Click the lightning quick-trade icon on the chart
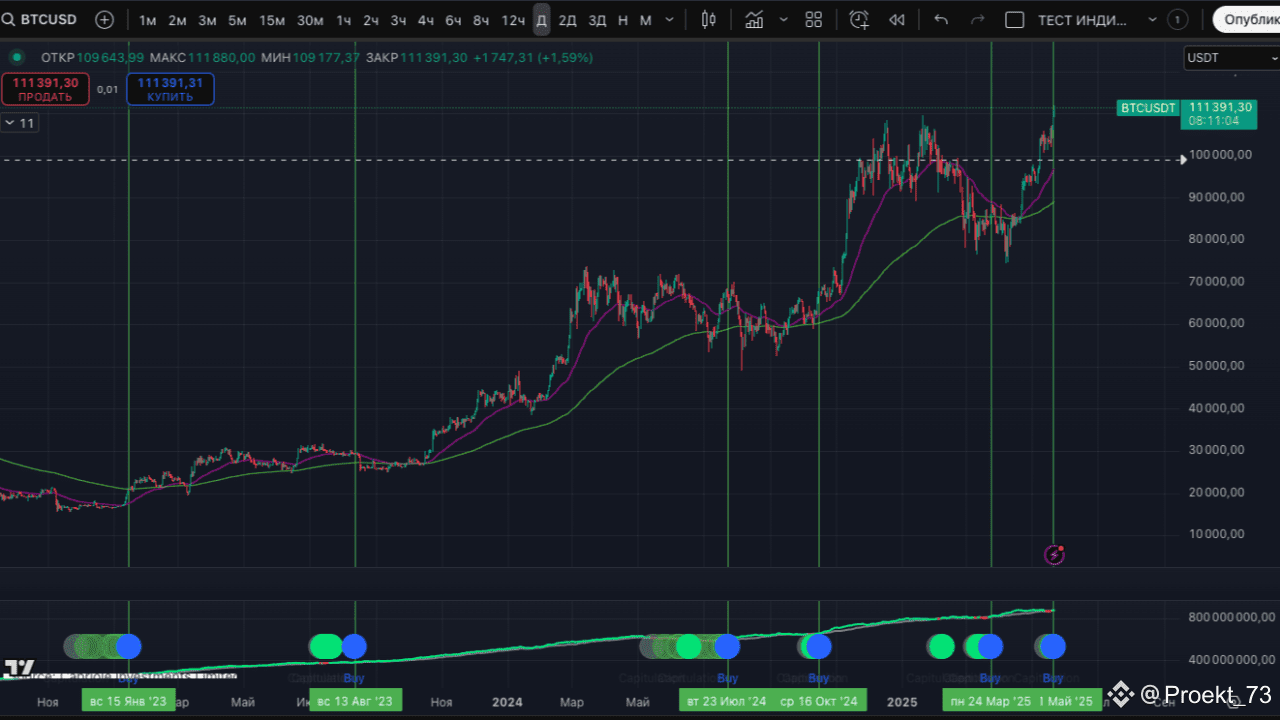This screenshot has width=1280, height=720. click(x=1054, y=554)
